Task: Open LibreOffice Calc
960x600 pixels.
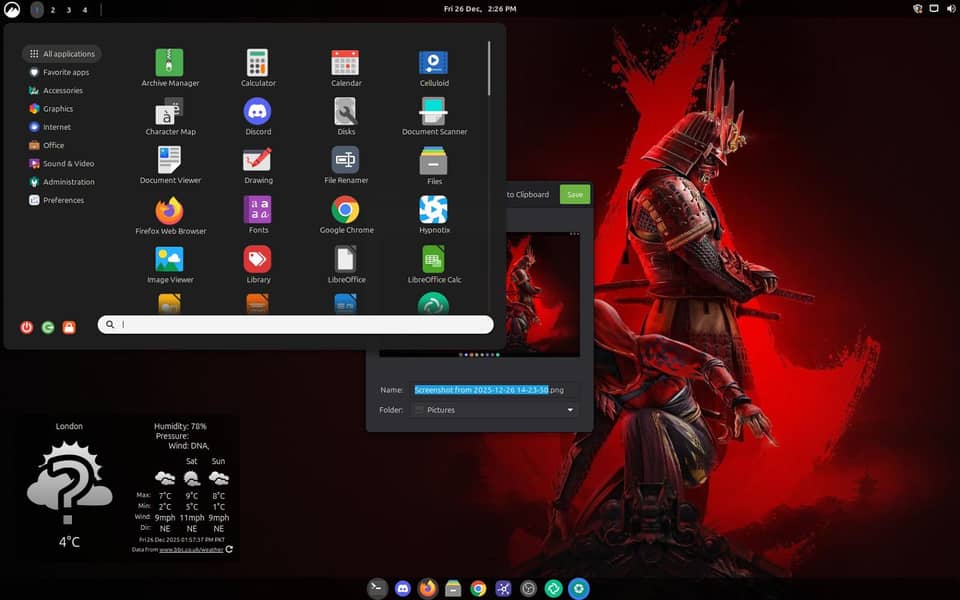Action: pyautogui.click(x=433, y=260)
